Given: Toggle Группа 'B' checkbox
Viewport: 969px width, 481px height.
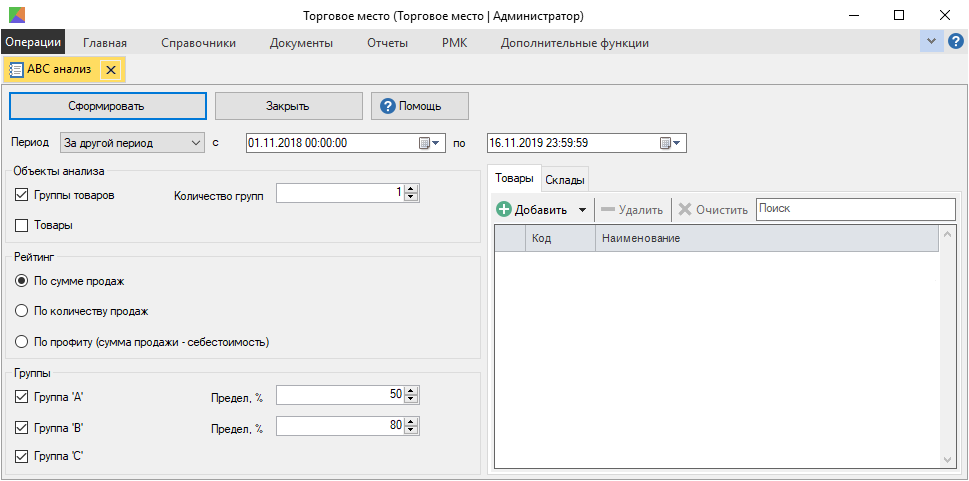Looking at the screenshot, I should click(22, 427).
